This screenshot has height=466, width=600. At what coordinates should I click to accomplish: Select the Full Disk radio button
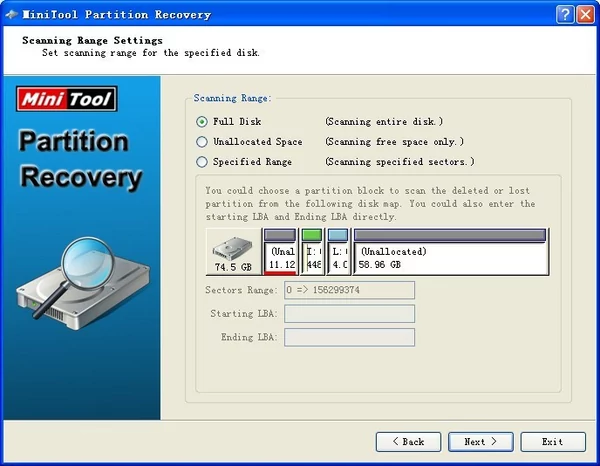[202, 122]
